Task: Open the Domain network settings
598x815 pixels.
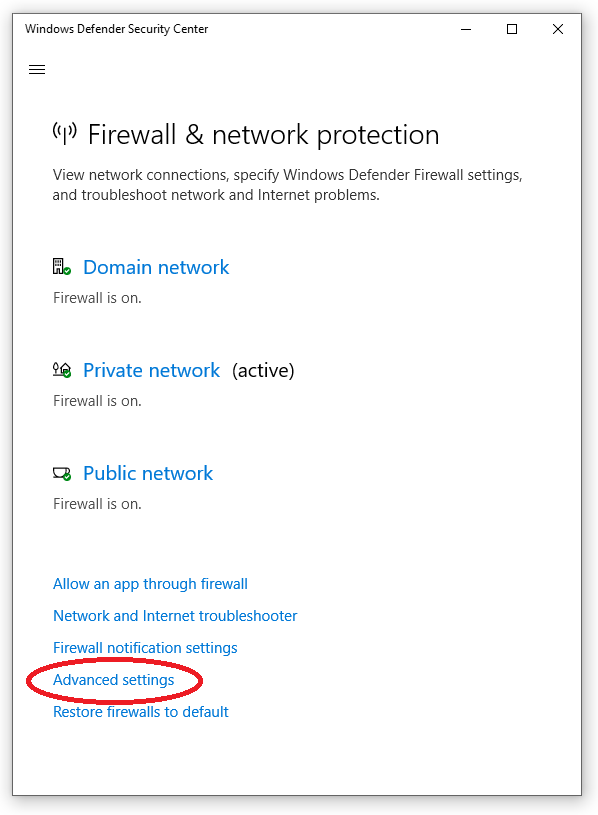Action: [156, 267]
